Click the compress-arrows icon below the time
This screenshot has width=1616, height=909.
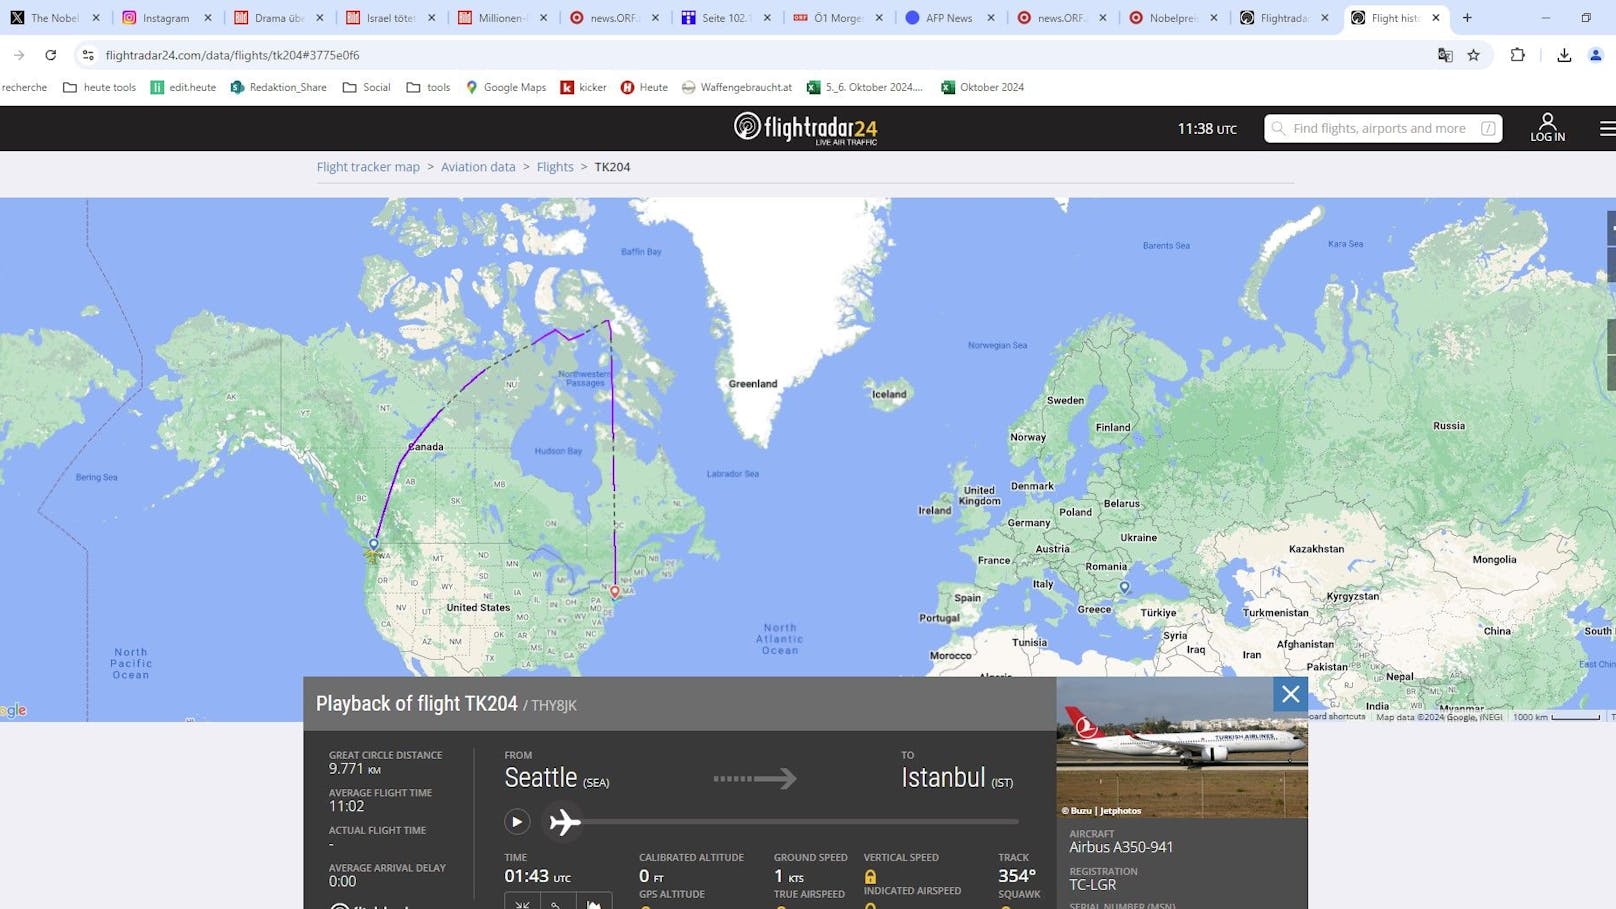(x=522, y=904)
